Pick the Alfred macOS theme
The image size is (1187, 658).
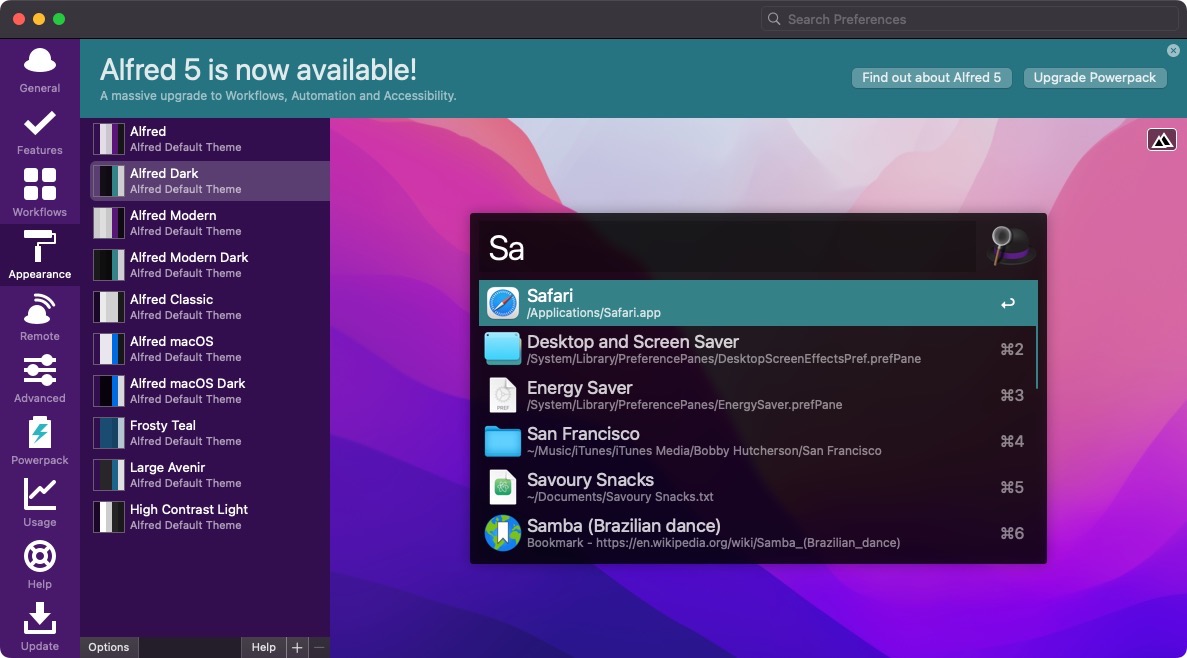click(210, 349)
